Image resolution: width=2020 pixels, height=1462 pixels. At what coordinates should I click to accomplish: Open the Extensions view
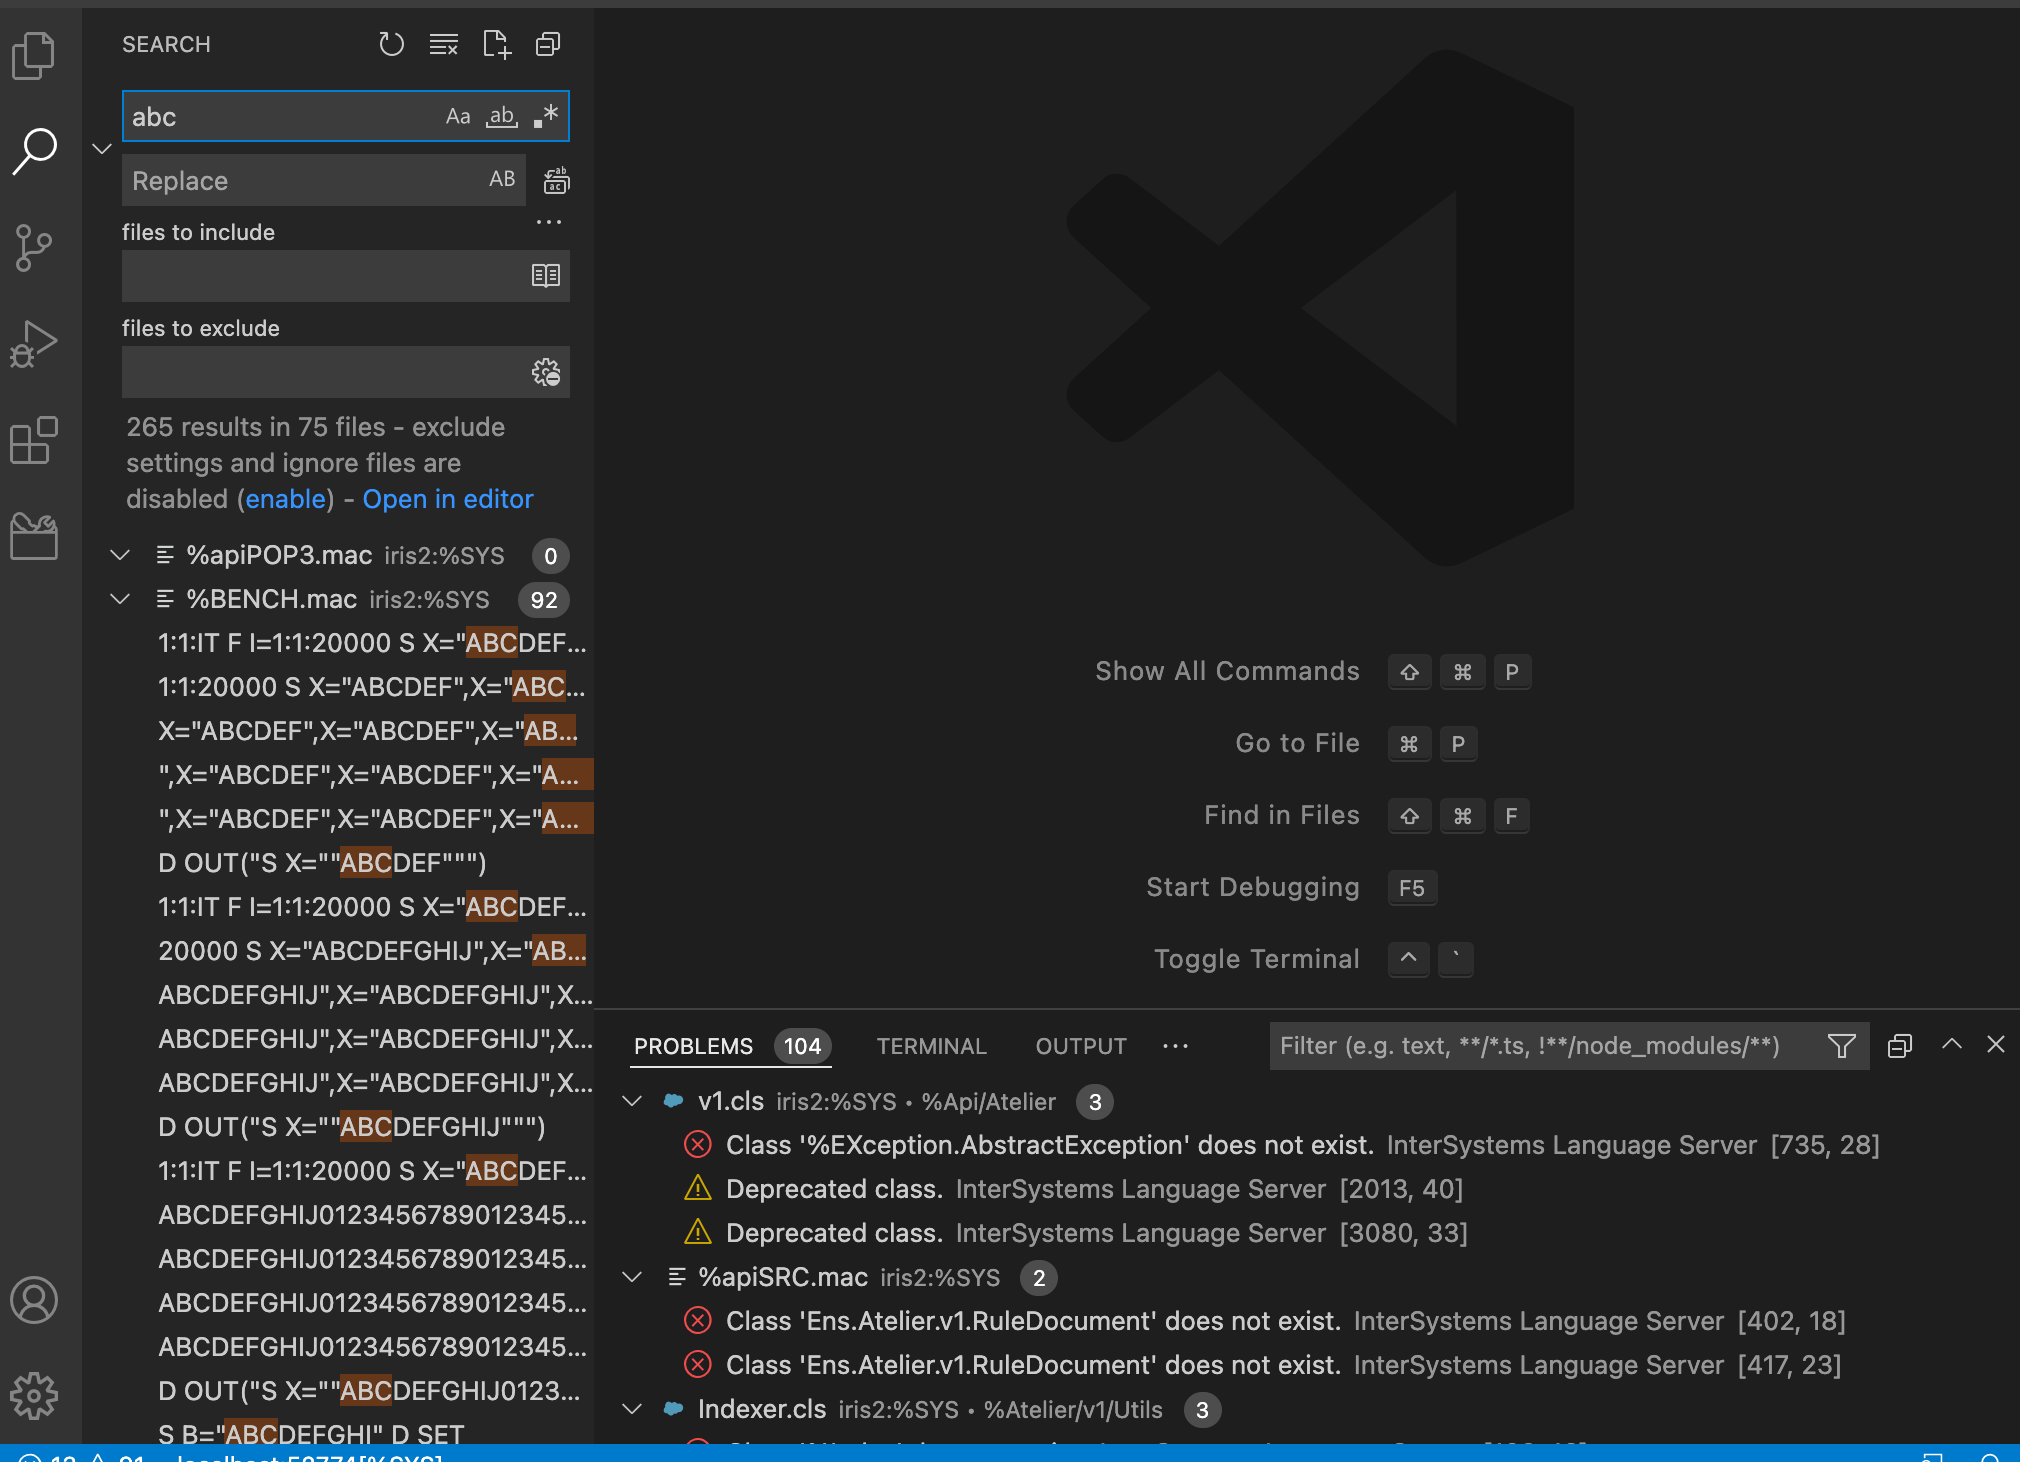[x=34, y=440]
